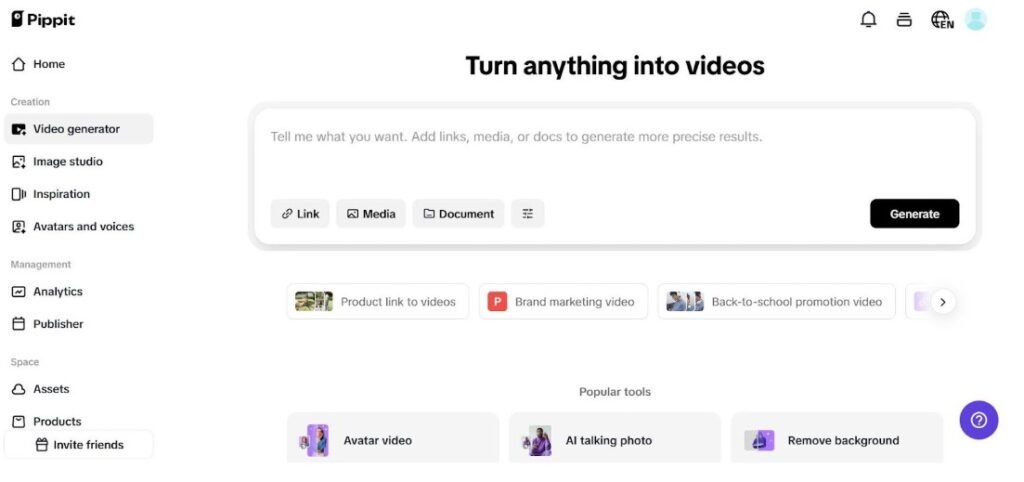Screen dimensions: 1024x482
Task: Select Video generator in the sidebar
Action: tap(76, 129)
